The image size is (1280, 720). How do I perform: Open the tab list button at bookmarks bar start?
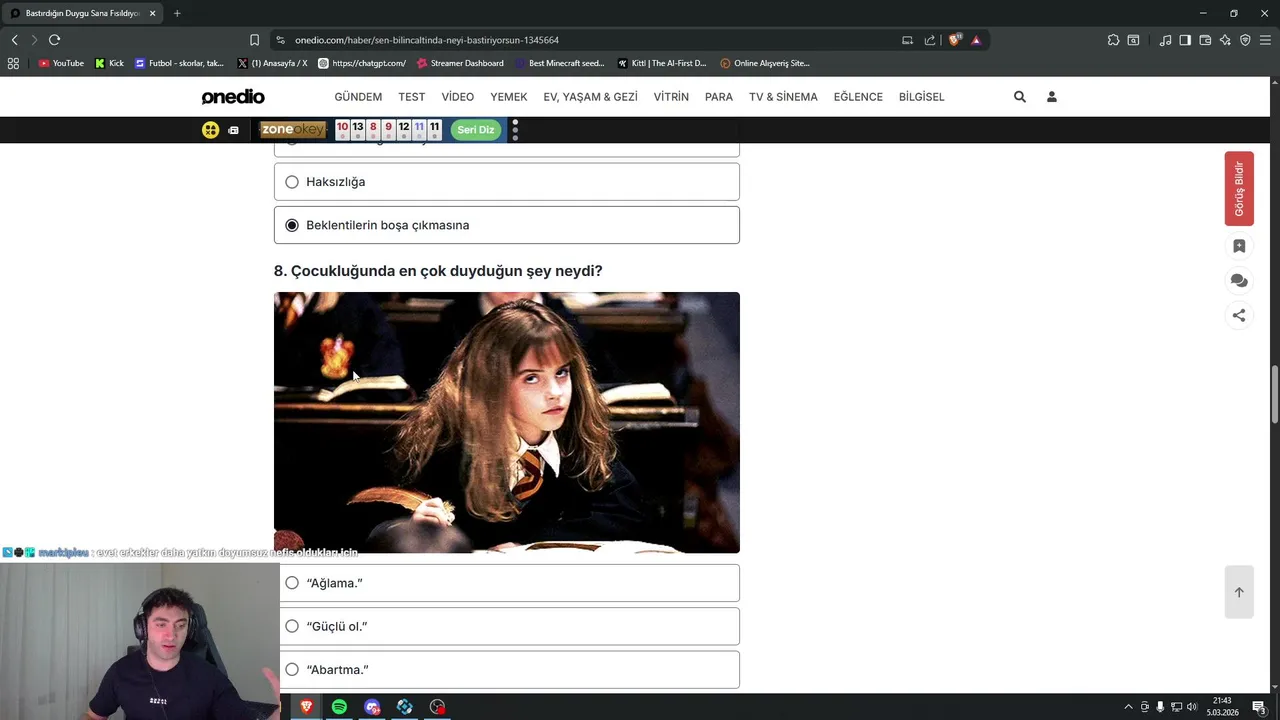click(13, 63)
